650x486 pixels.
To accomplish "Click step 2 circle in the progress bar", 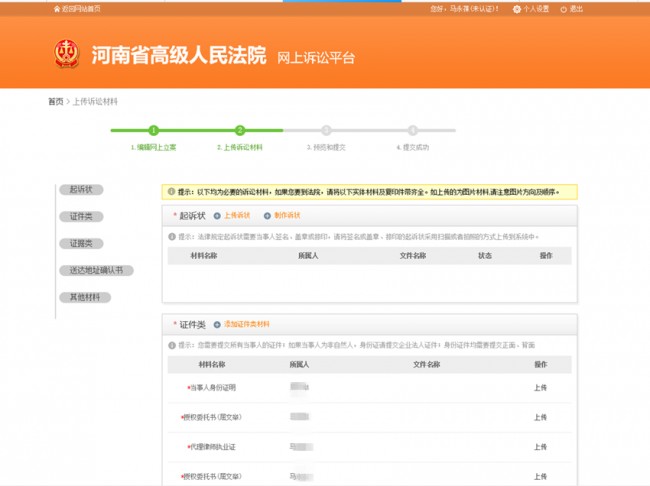I will pos(240,130).
